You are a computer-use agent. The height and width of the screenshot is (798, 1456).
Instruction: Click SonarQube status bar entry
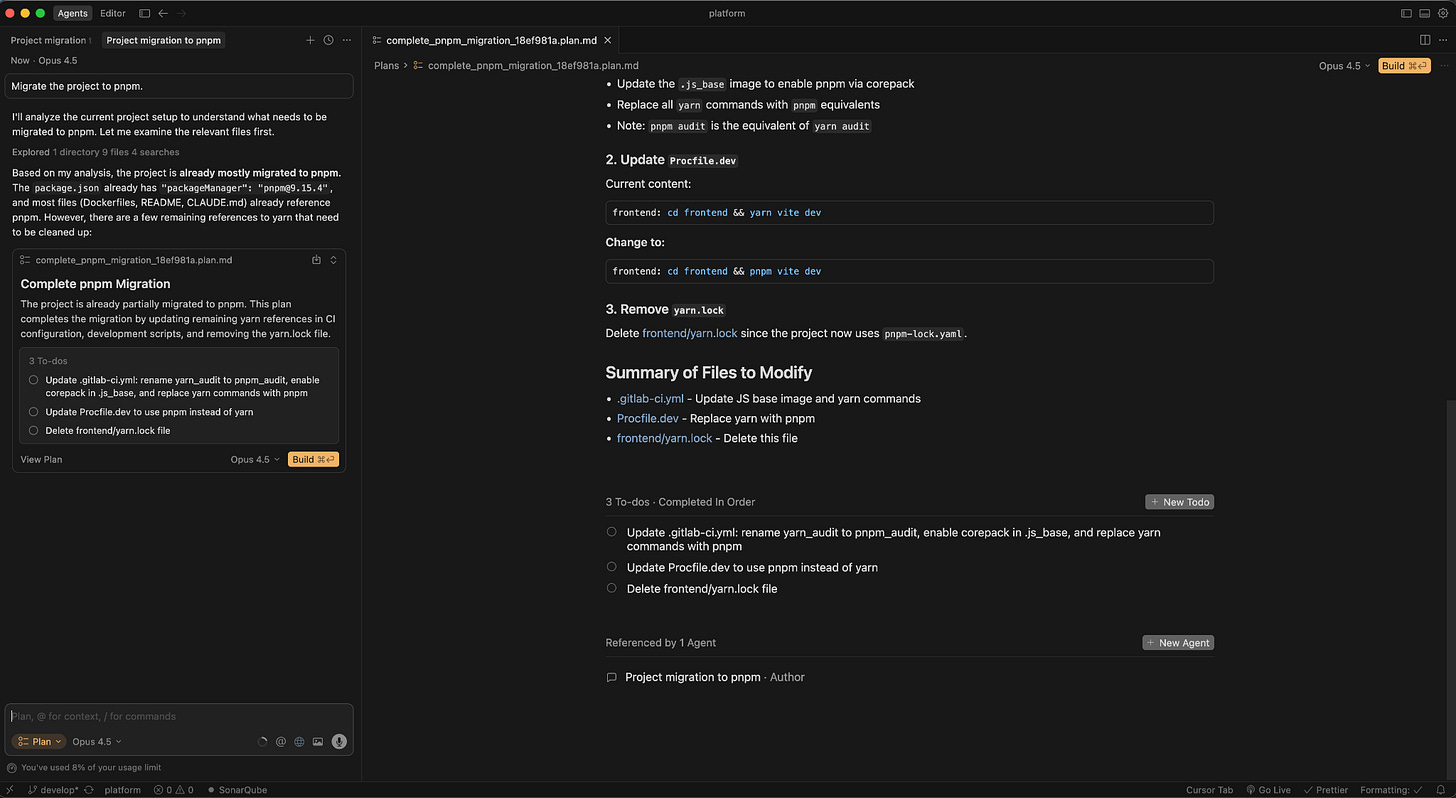(x=237, y=790)
